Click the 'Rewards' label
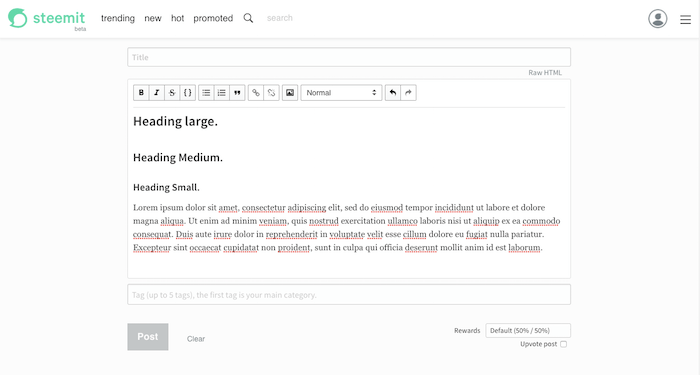Screen dimensions: 700x375 coord(467,331)
